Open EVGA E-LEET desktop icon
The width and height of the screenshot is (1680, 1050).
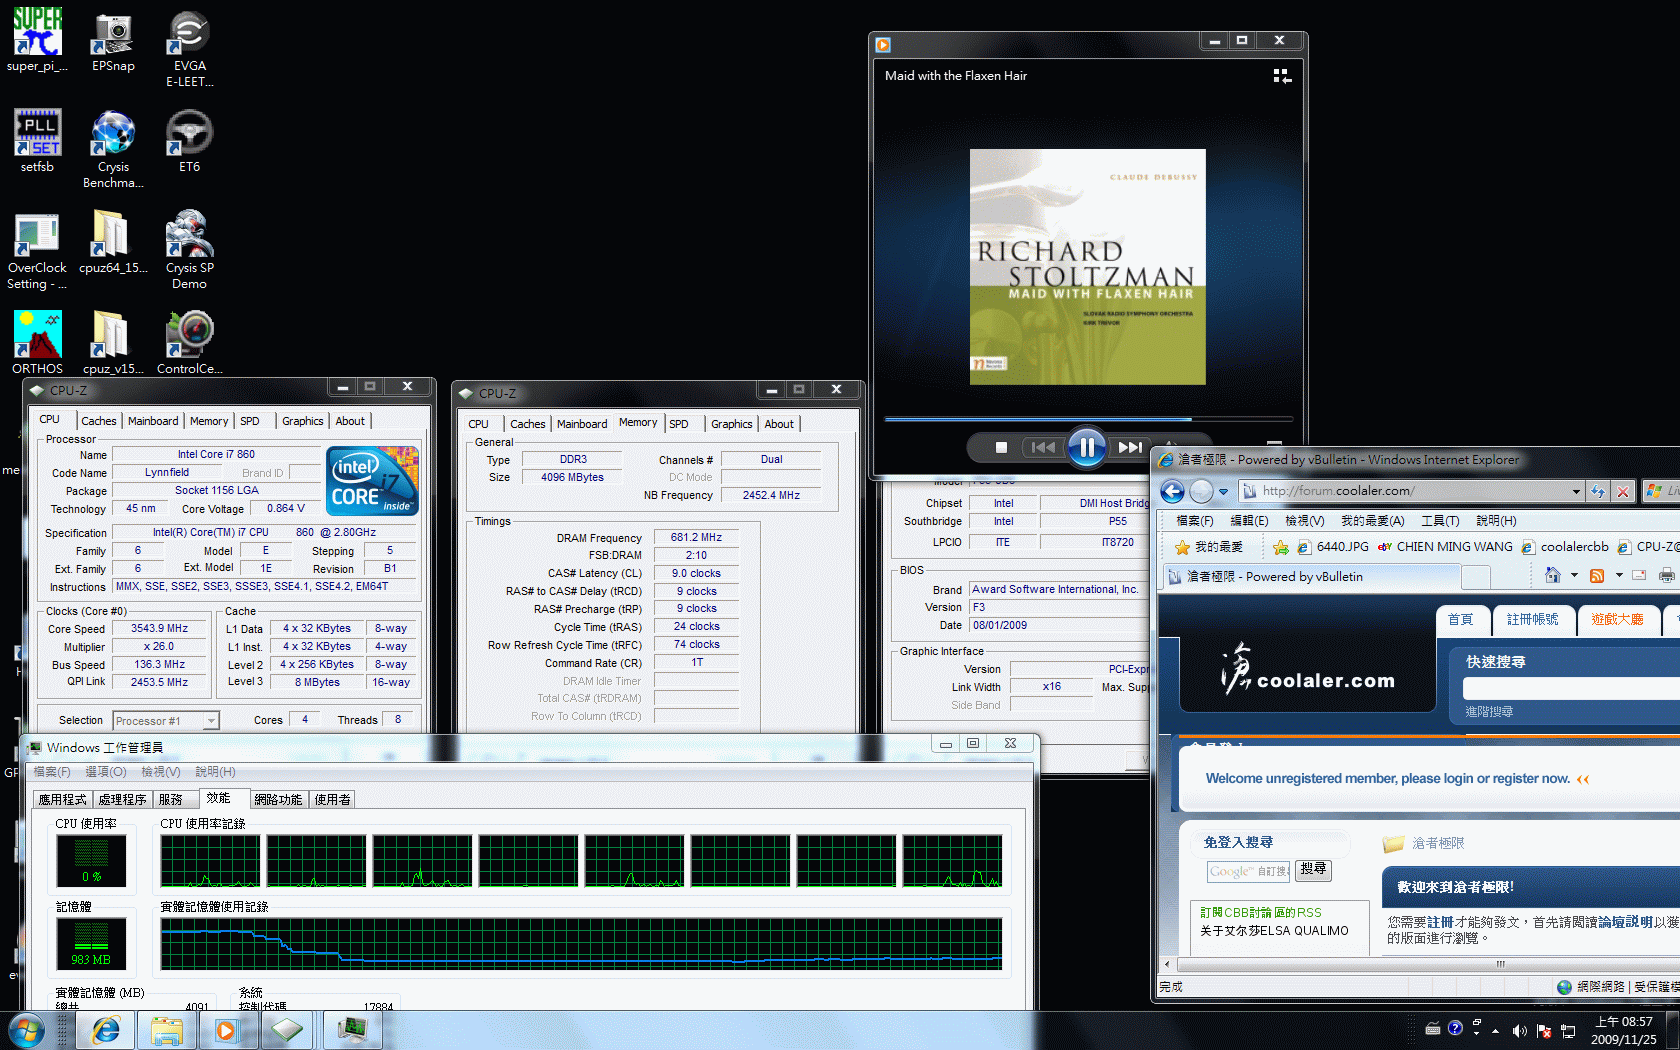tap(189, 48)
